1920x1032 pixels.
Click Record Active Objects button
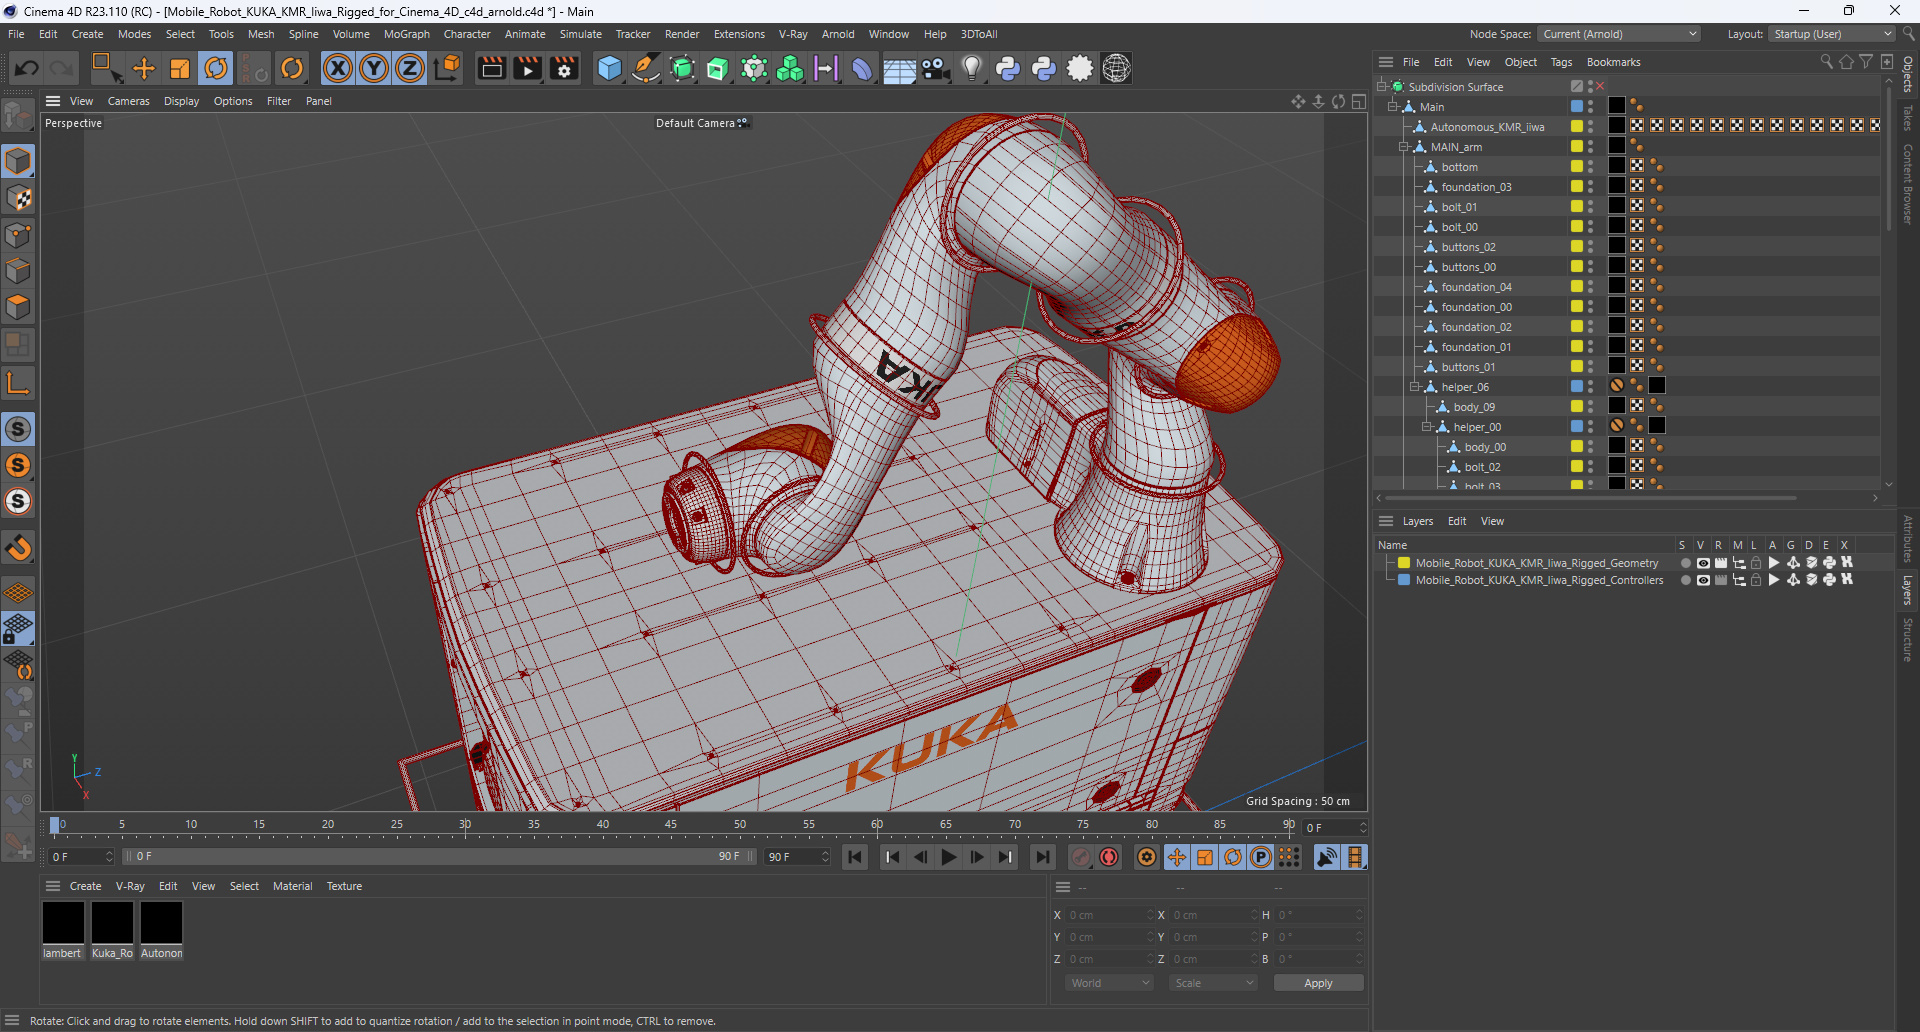click(1081, 857)
